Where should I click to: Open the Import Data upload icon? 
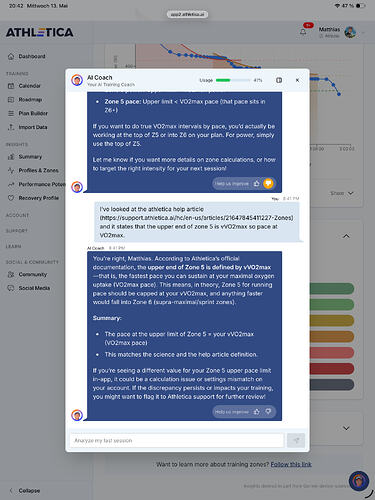coord(11,127)
